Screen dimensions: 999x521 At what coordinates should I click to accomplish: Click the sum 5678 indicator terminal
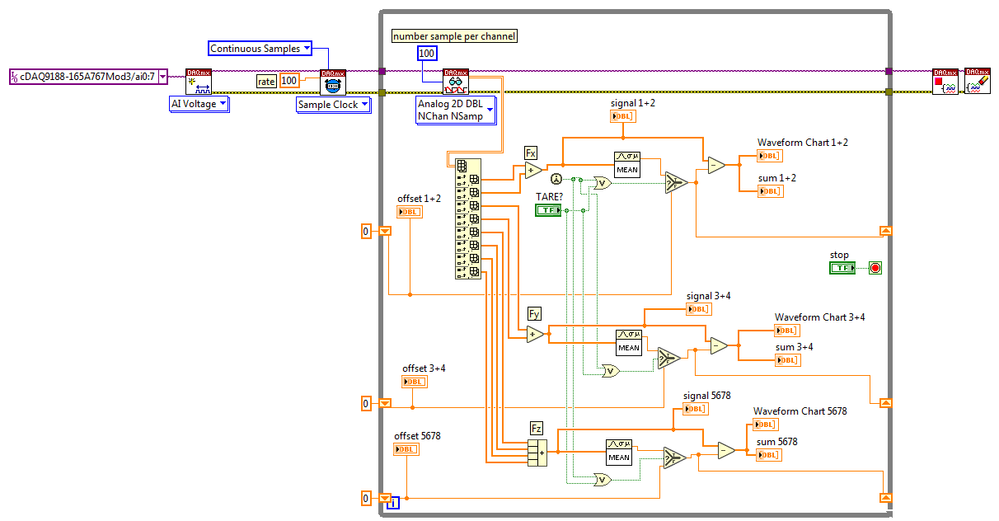[x=768, y=455]
